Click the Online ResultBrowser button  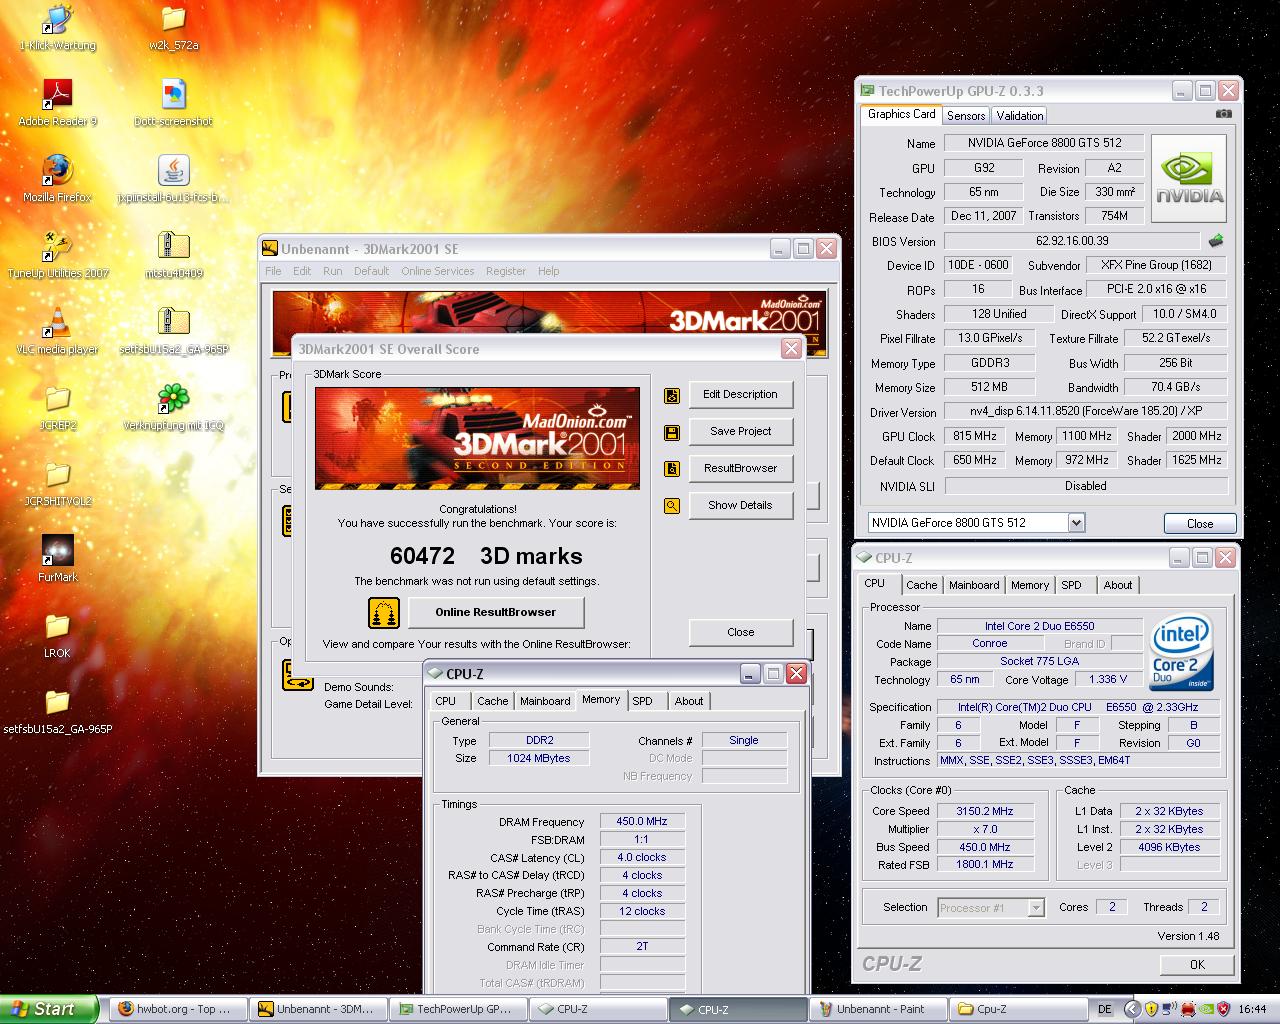point(496,612)
